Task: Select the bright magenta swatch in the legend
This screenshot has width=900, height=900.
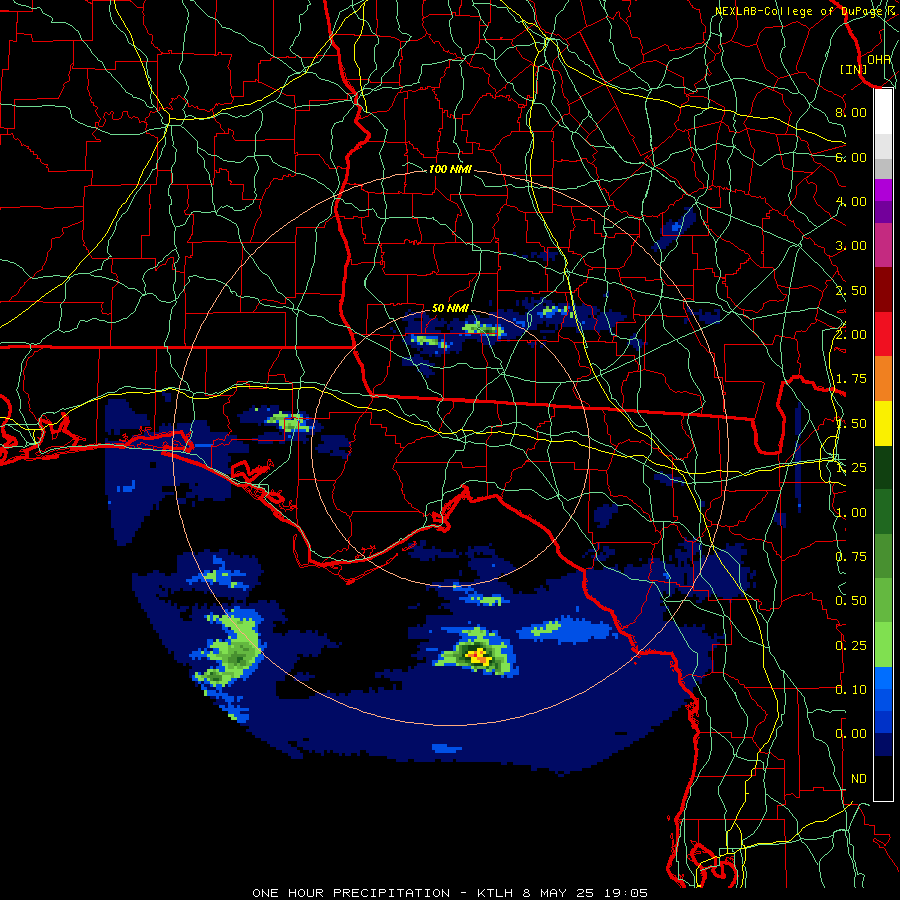Action: [883, 190]
